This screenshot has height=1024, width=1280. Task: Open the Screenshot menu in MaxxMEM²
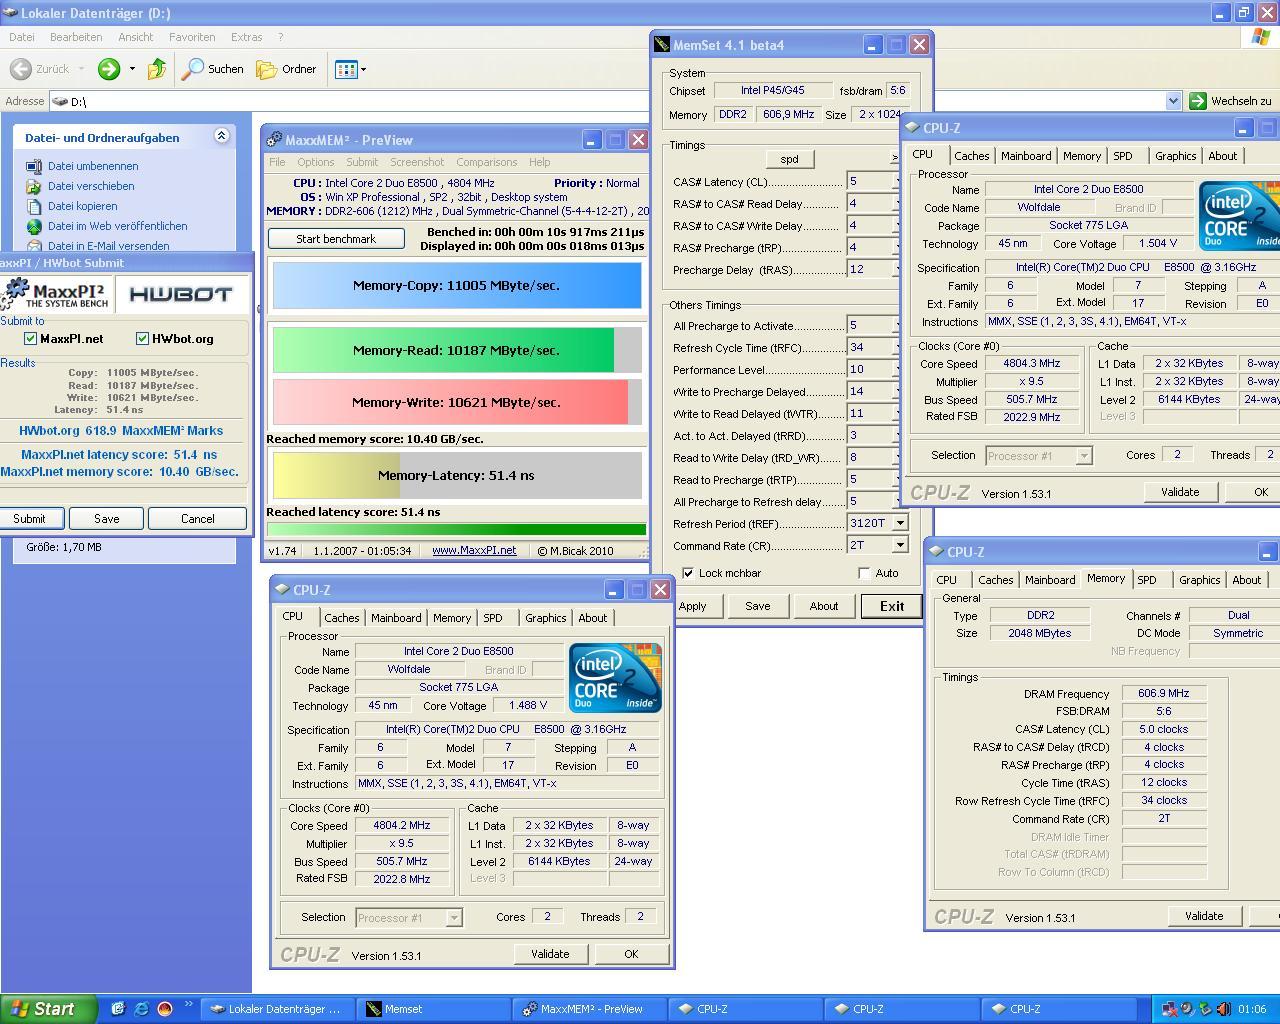[x=417, y=162]
